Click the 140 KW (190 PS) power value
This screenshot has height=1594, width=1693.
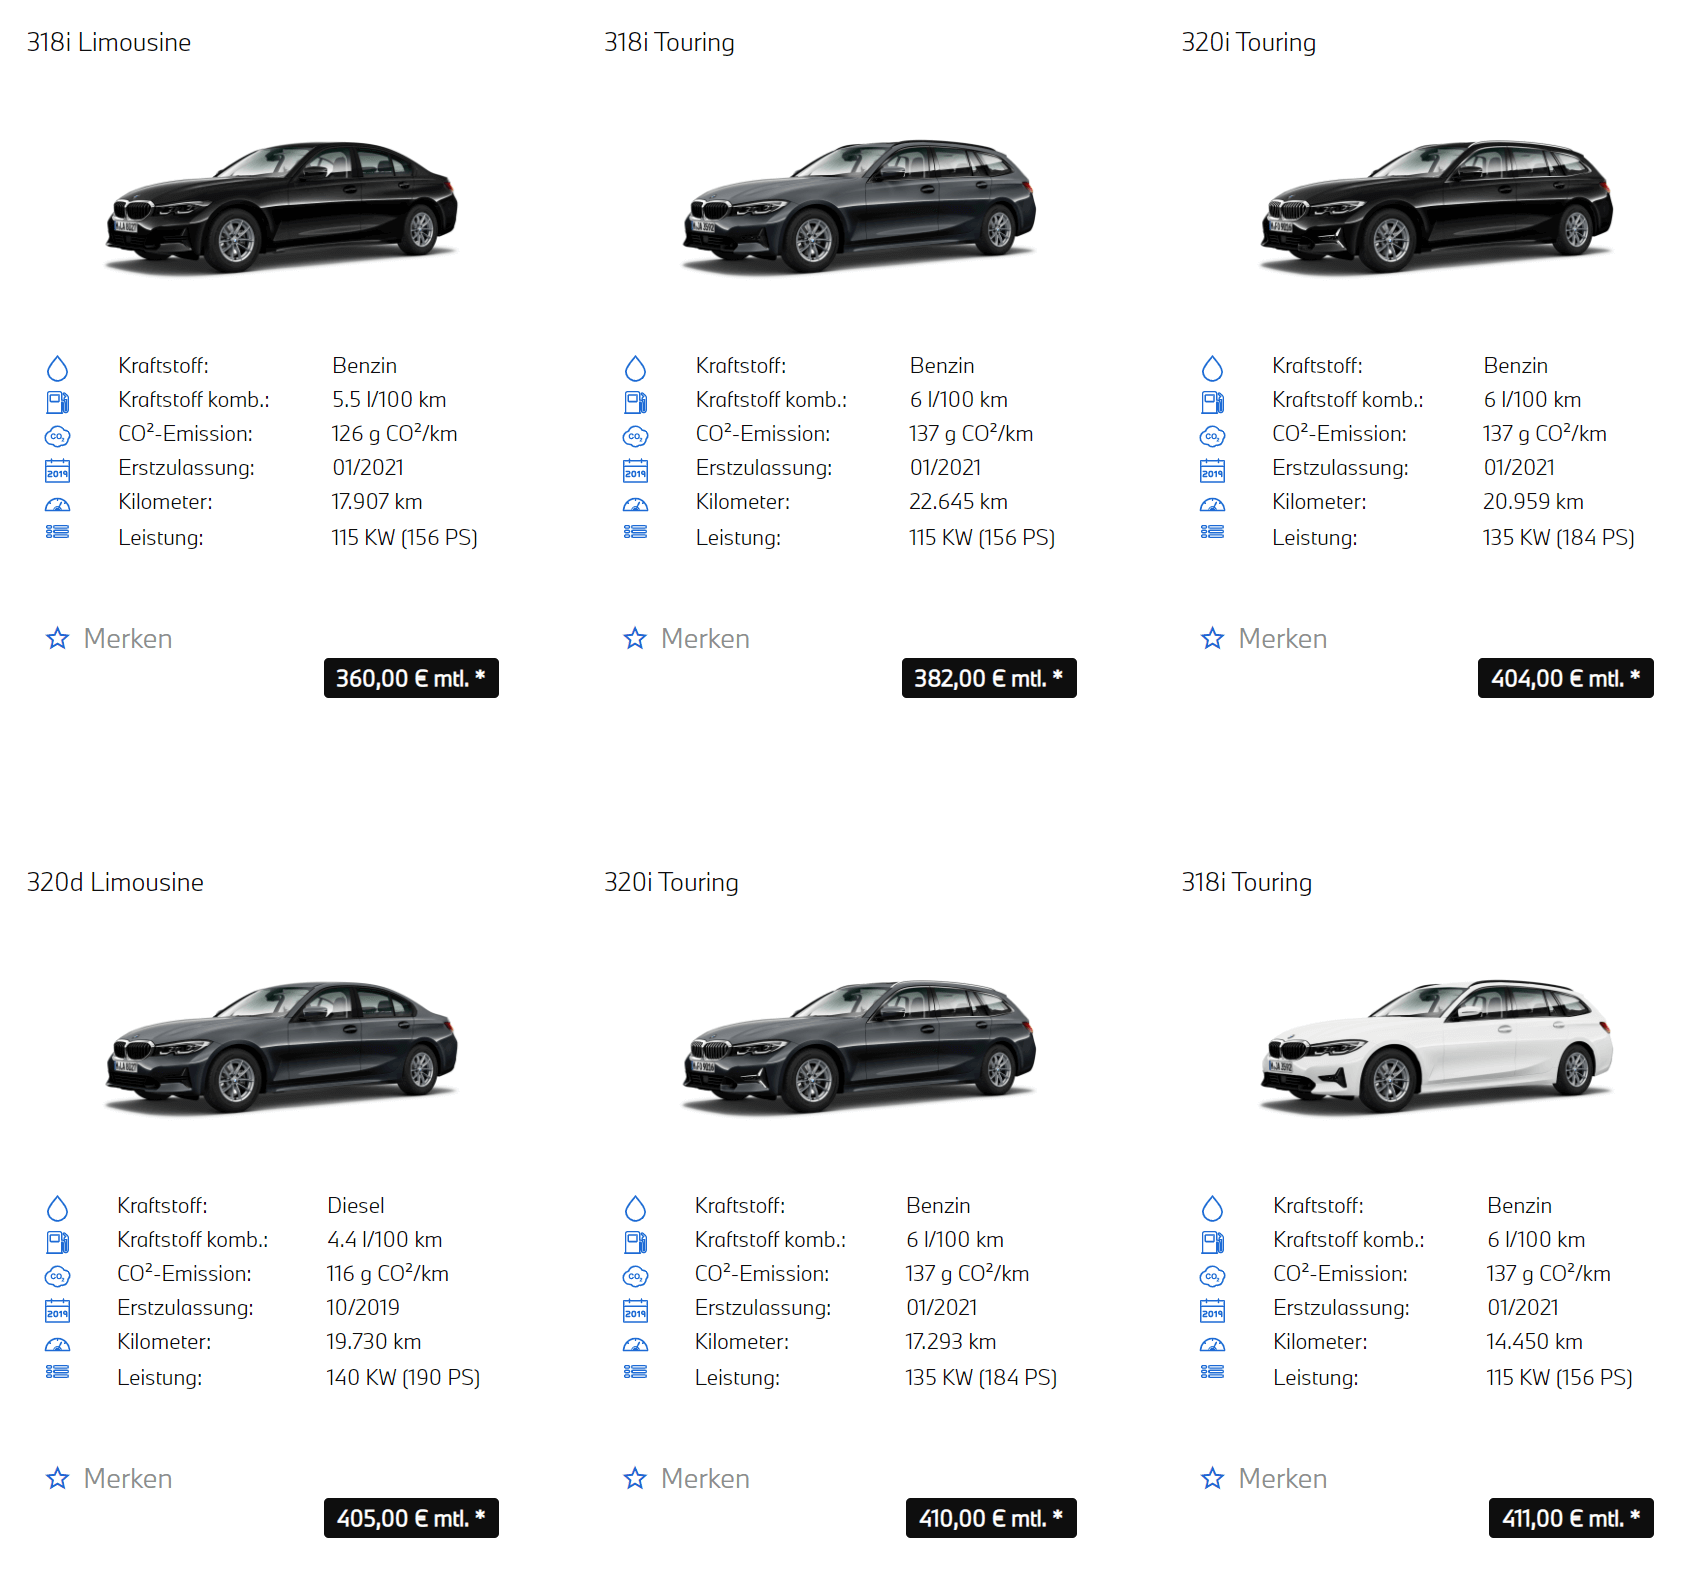[x=403, y=1378]
